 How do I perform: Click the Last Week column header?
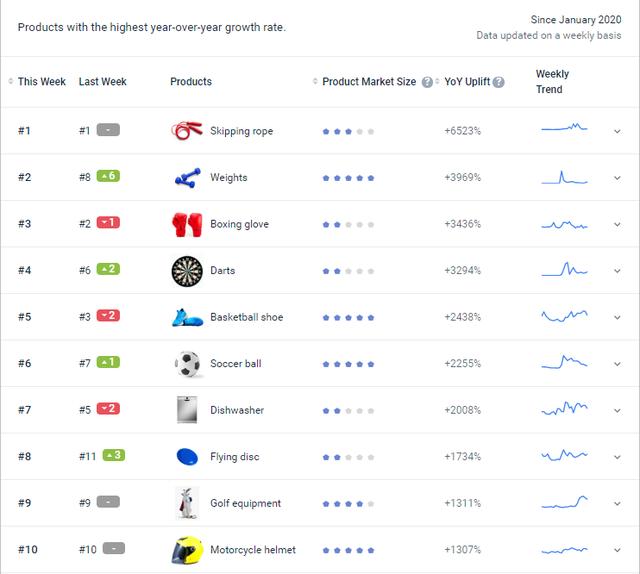[102, 82]
